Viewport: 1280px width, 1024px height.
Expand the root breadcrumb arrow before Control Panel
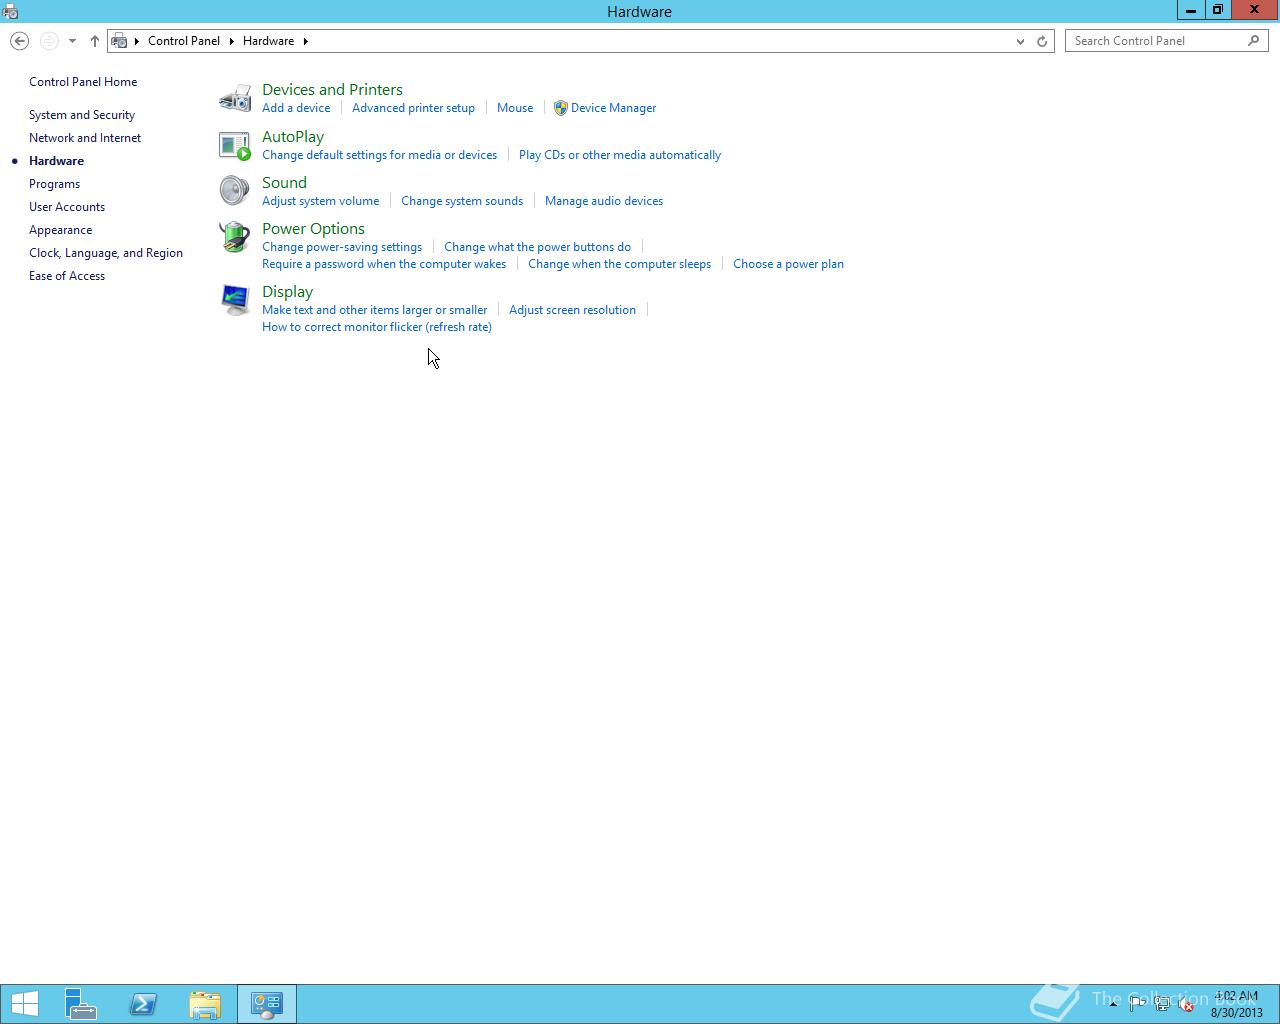pyautogui.click(x=137, y=41)
